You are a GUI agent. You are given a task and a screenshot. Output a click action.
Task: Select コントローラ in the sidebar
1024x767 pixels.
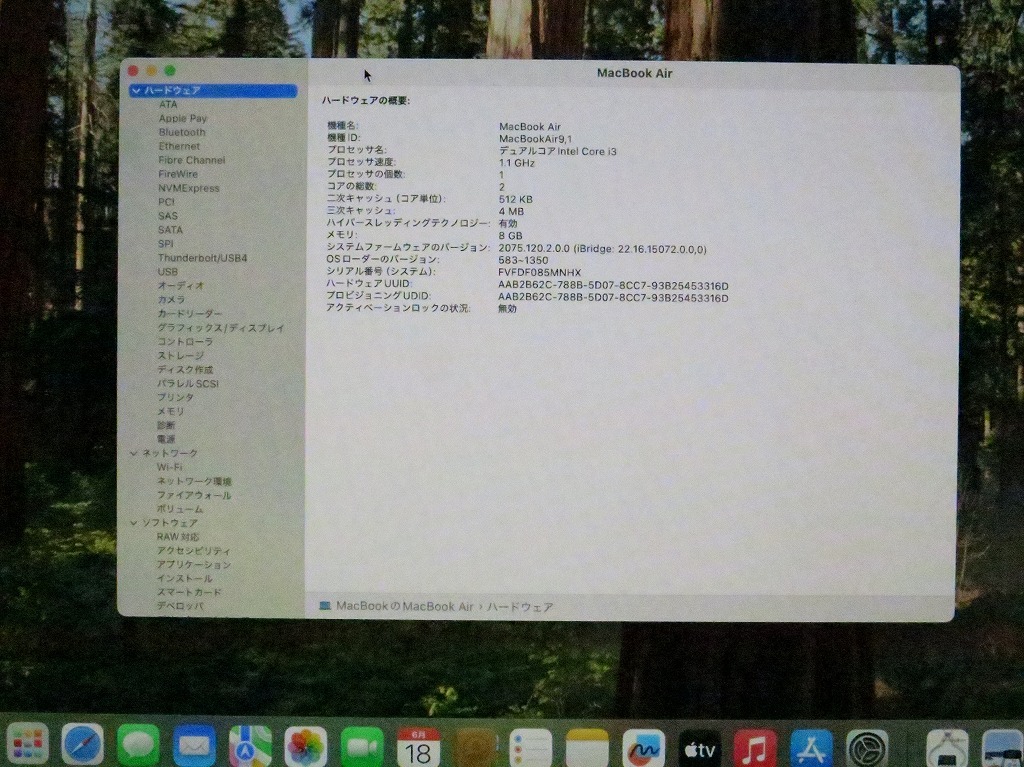(x=185, y=342)
